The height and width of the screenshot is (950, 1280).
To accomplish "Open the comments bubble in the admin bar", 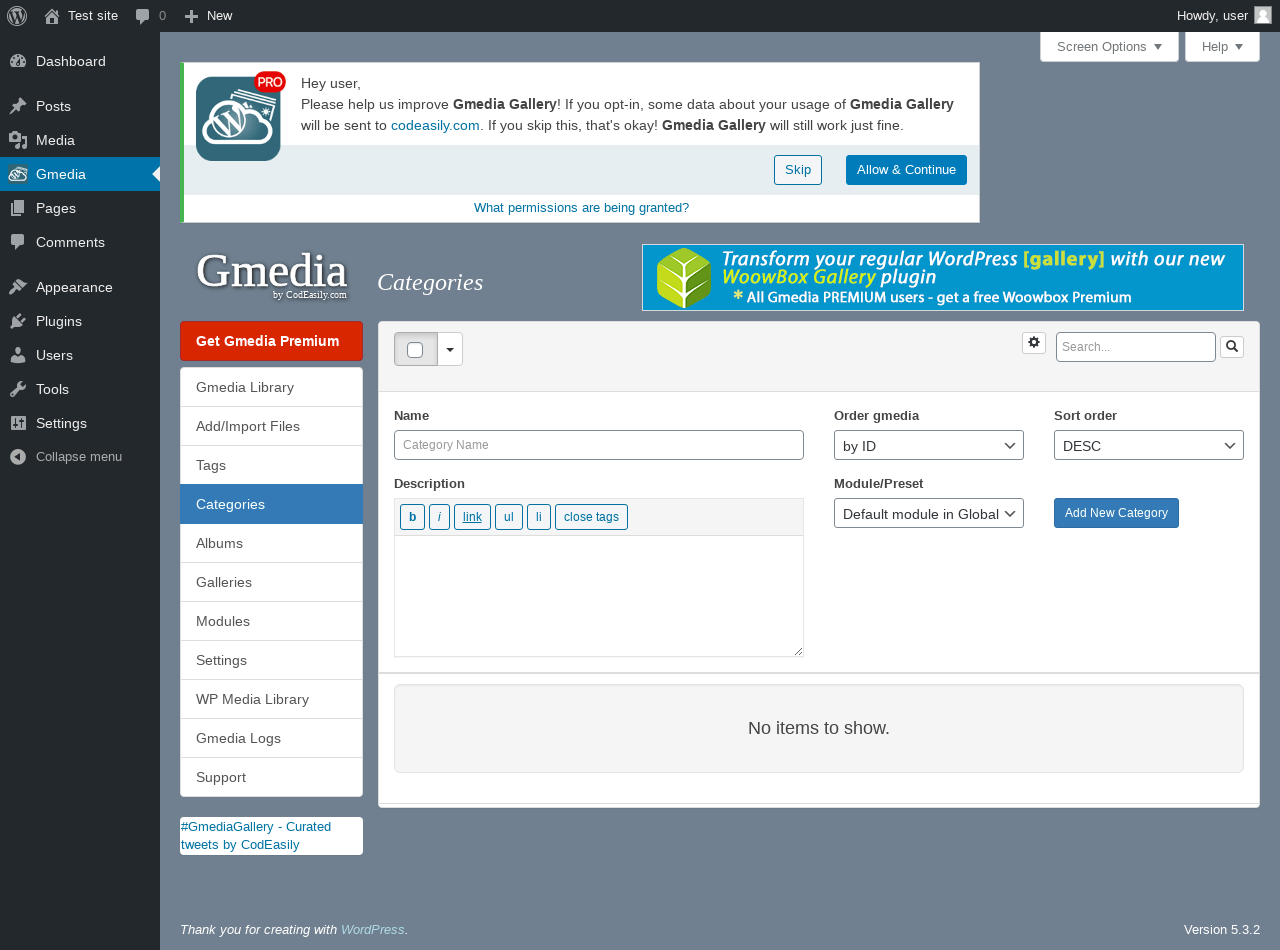I will pyautogui.click(x=143, y=16).
